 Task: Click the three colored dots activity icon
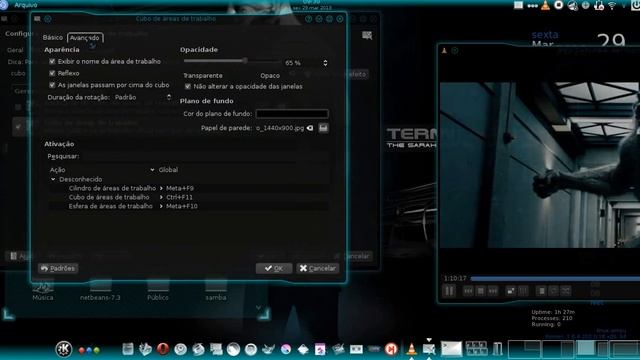[89, 350]
